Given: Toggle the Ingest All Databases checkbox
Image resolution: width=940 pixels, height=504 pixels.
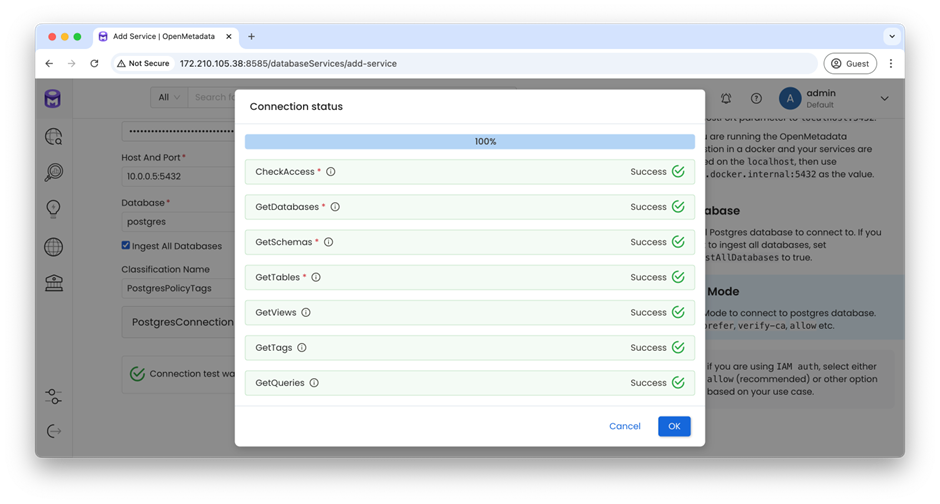Looking at the screenshot, I should pos(126,246).
